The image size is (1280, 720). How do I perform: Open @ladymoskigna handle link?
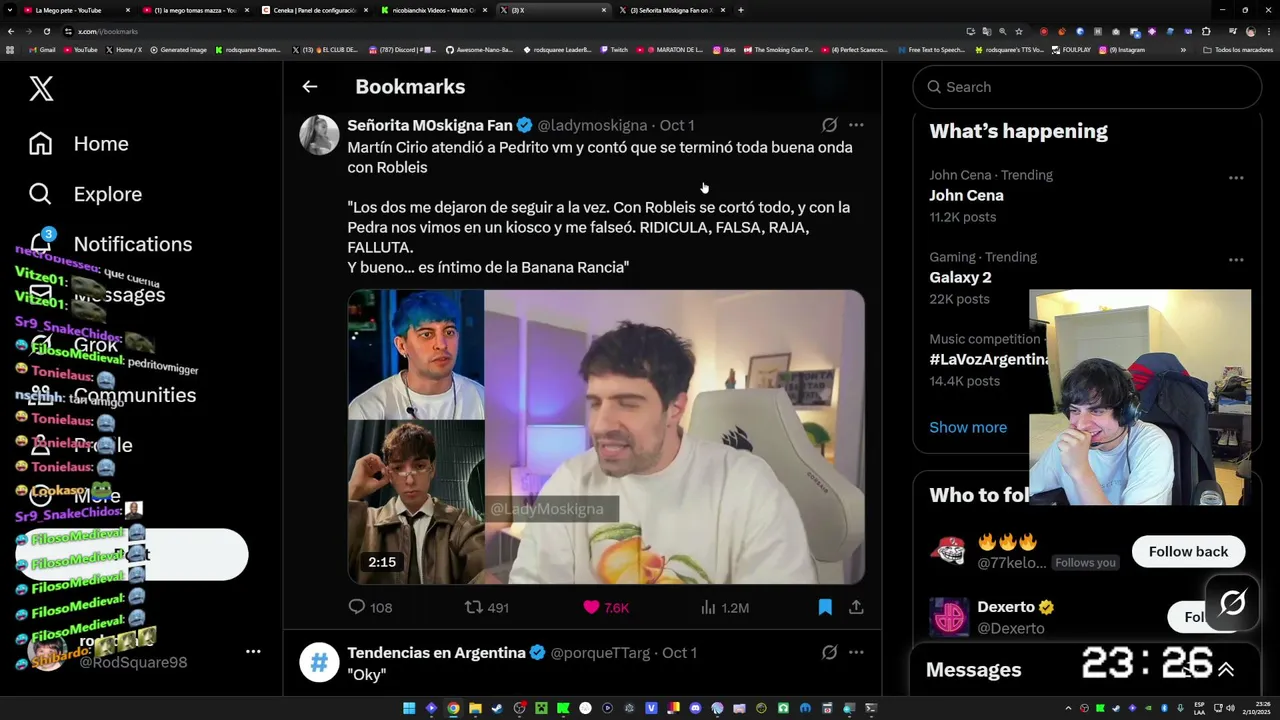pyautogui.click(x=592, y=125)
